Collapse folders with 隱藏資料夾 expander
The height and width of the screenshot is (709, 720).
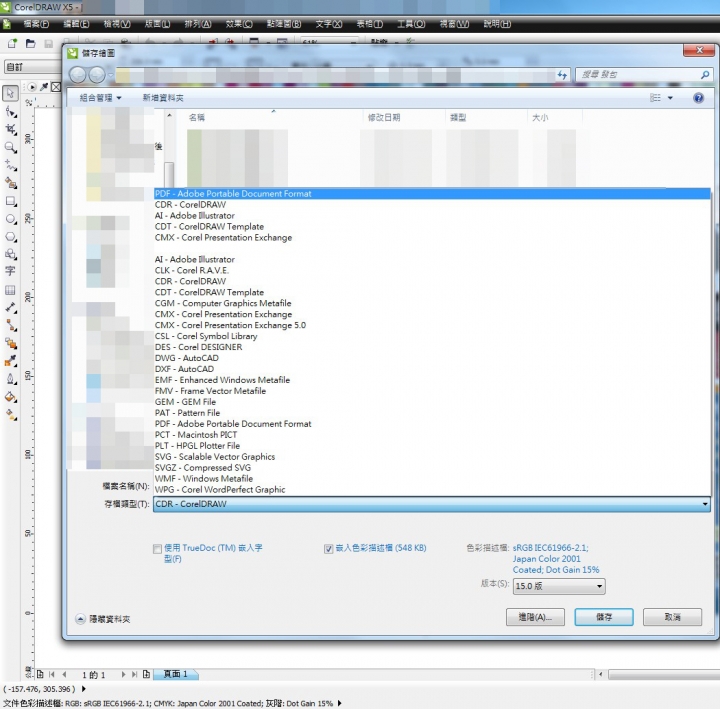pyautogui.click(x=80, y=619)
